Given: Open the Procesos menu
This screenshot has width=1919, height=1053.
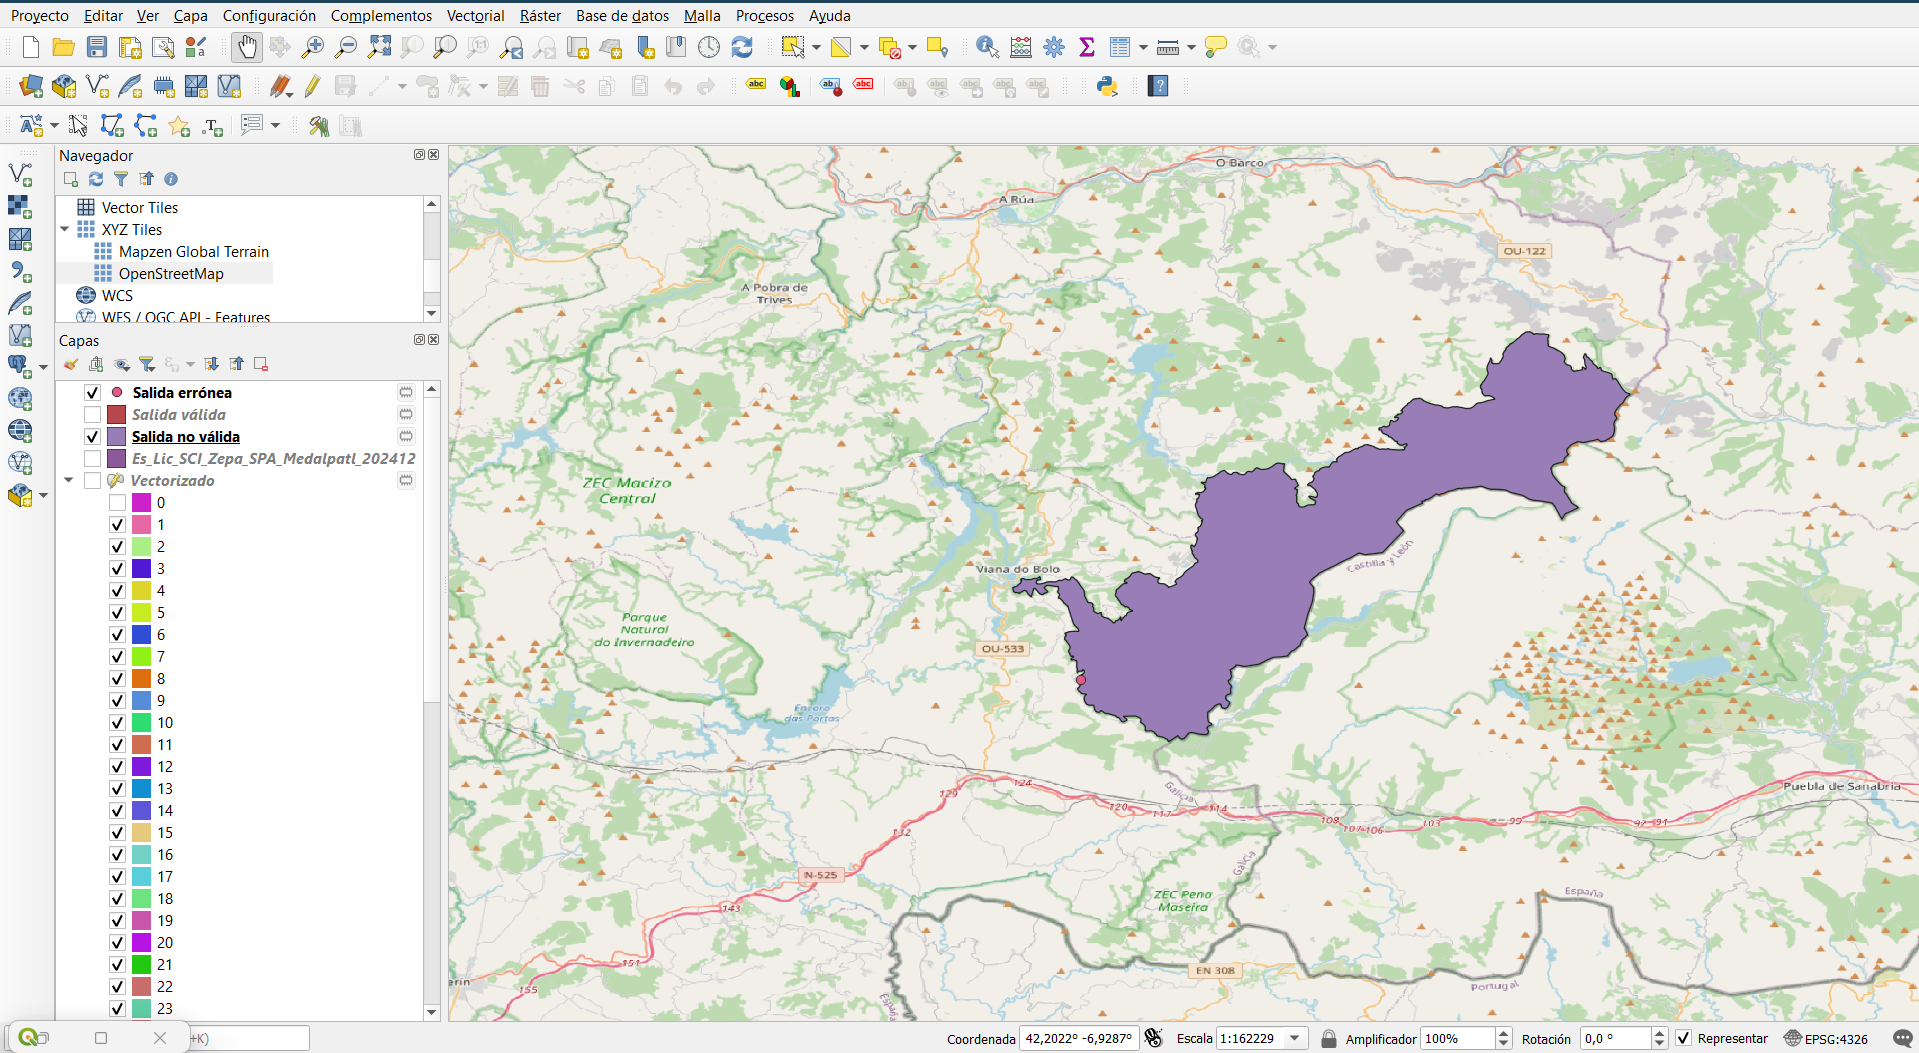Looking at the screenshot, I should [x=764, y=15].
